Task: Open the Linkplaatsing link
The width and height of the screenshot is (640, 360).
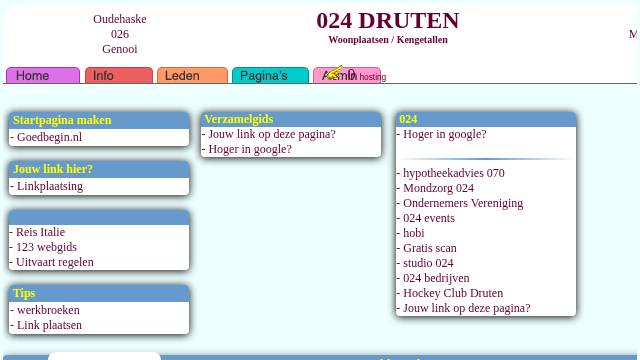Action: 50,186
